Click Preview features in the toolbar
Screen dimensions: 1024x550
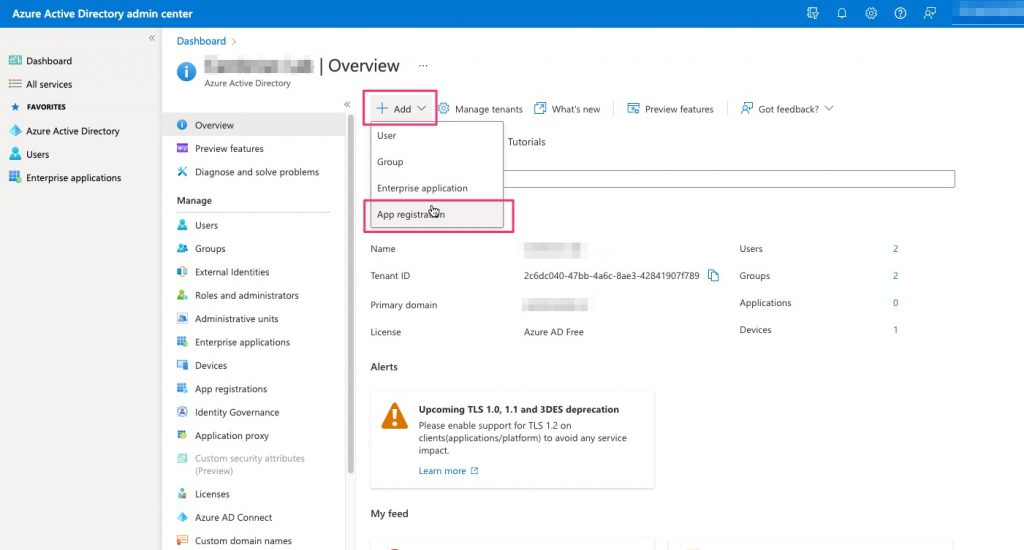670,109
